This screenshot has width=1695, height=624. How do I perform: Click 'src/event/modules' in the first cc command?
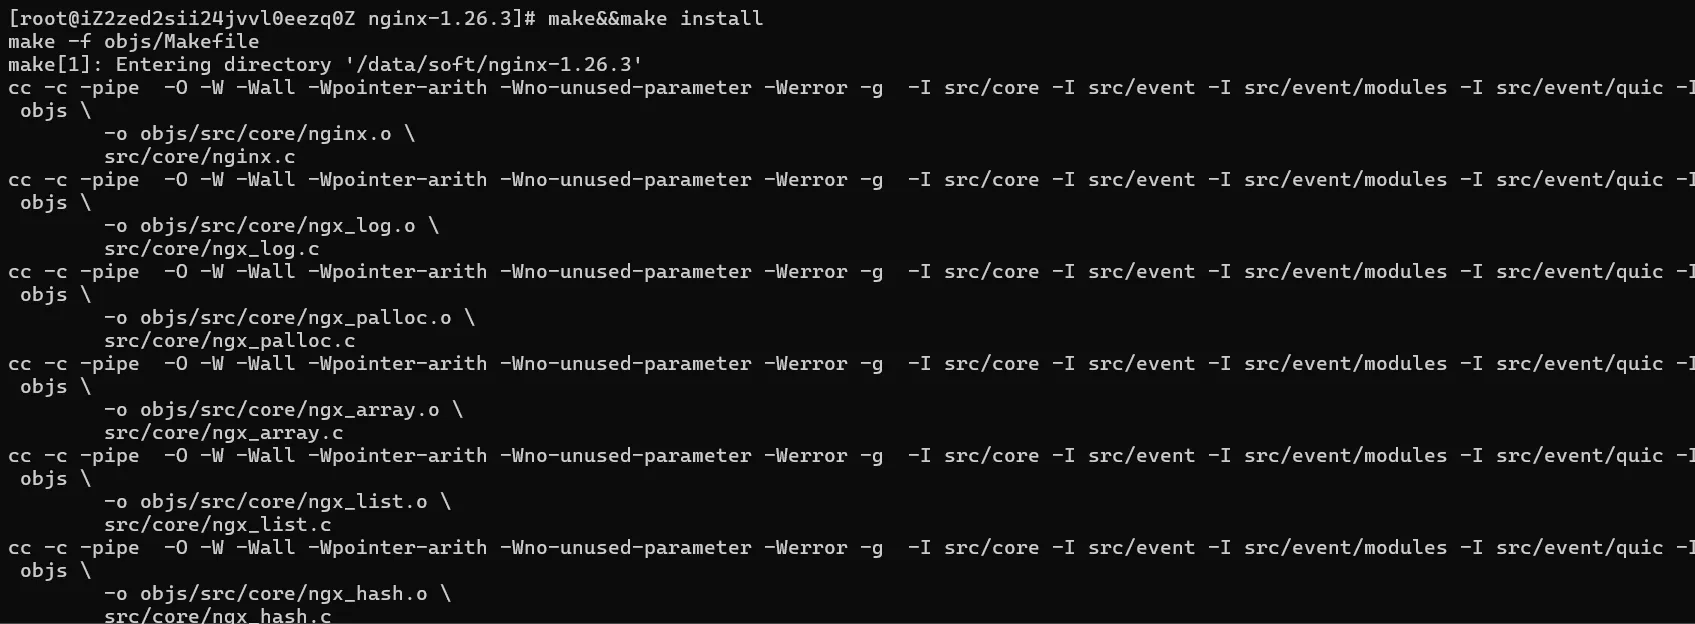[x=1345, y=87]
